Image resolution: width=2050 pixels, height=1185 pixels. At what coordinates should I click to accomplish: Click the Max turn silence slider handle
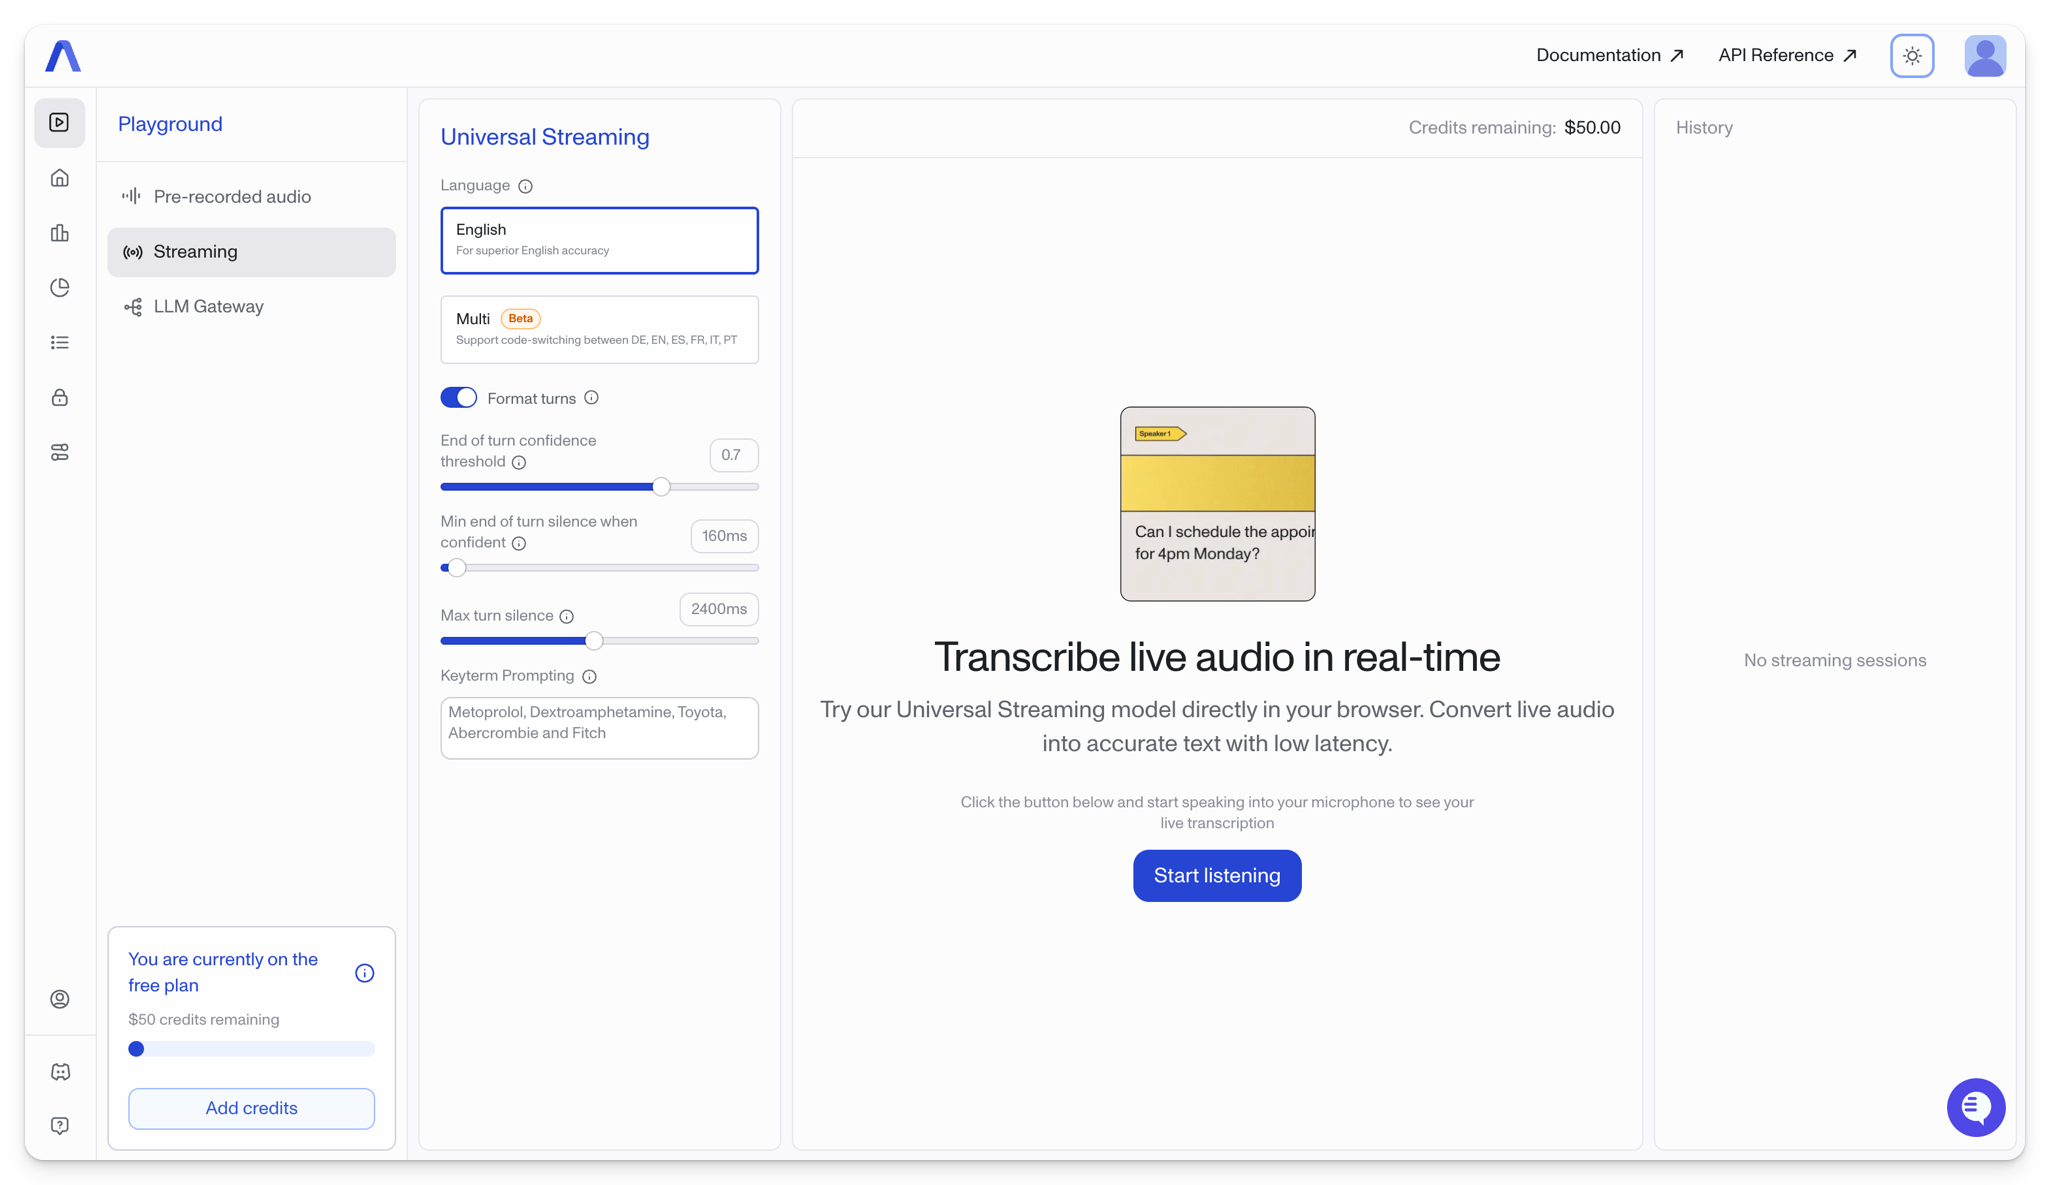pyautogui.click(x=594, y=641)
